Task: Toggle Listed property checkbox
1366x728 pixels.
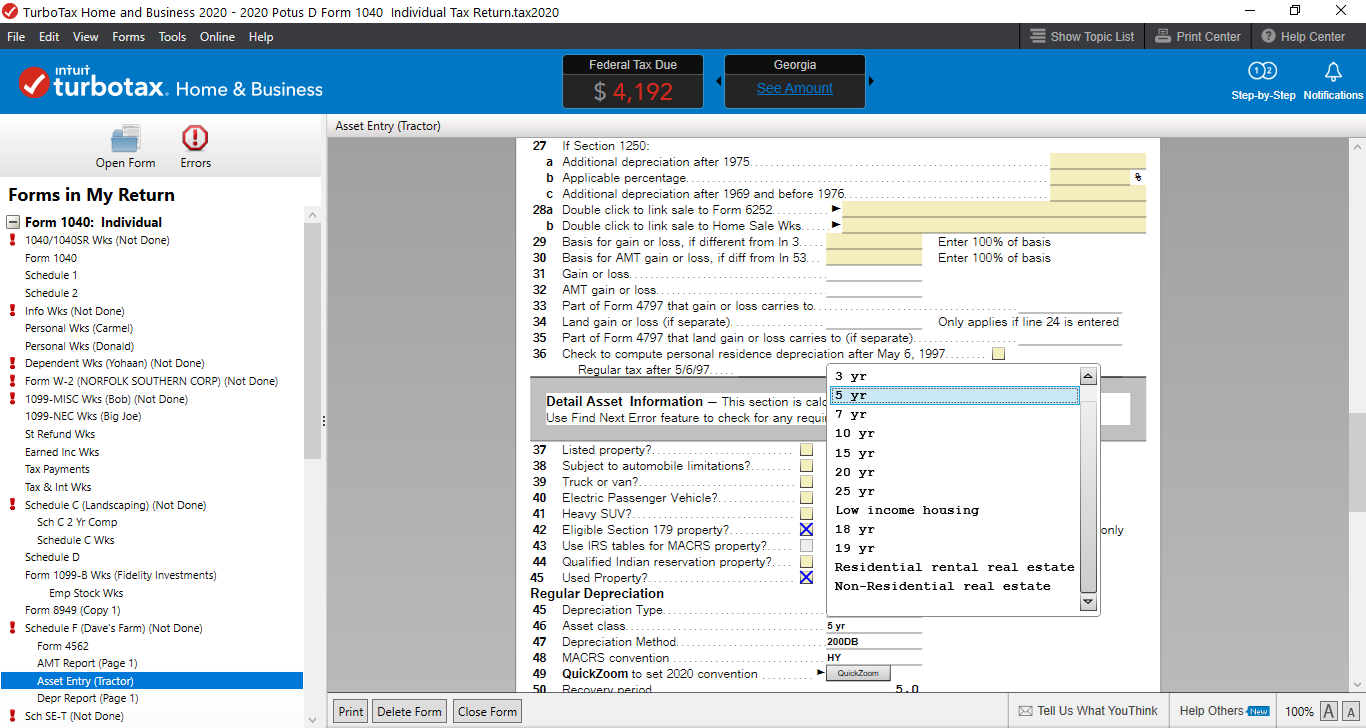Action: coord(806,450)
